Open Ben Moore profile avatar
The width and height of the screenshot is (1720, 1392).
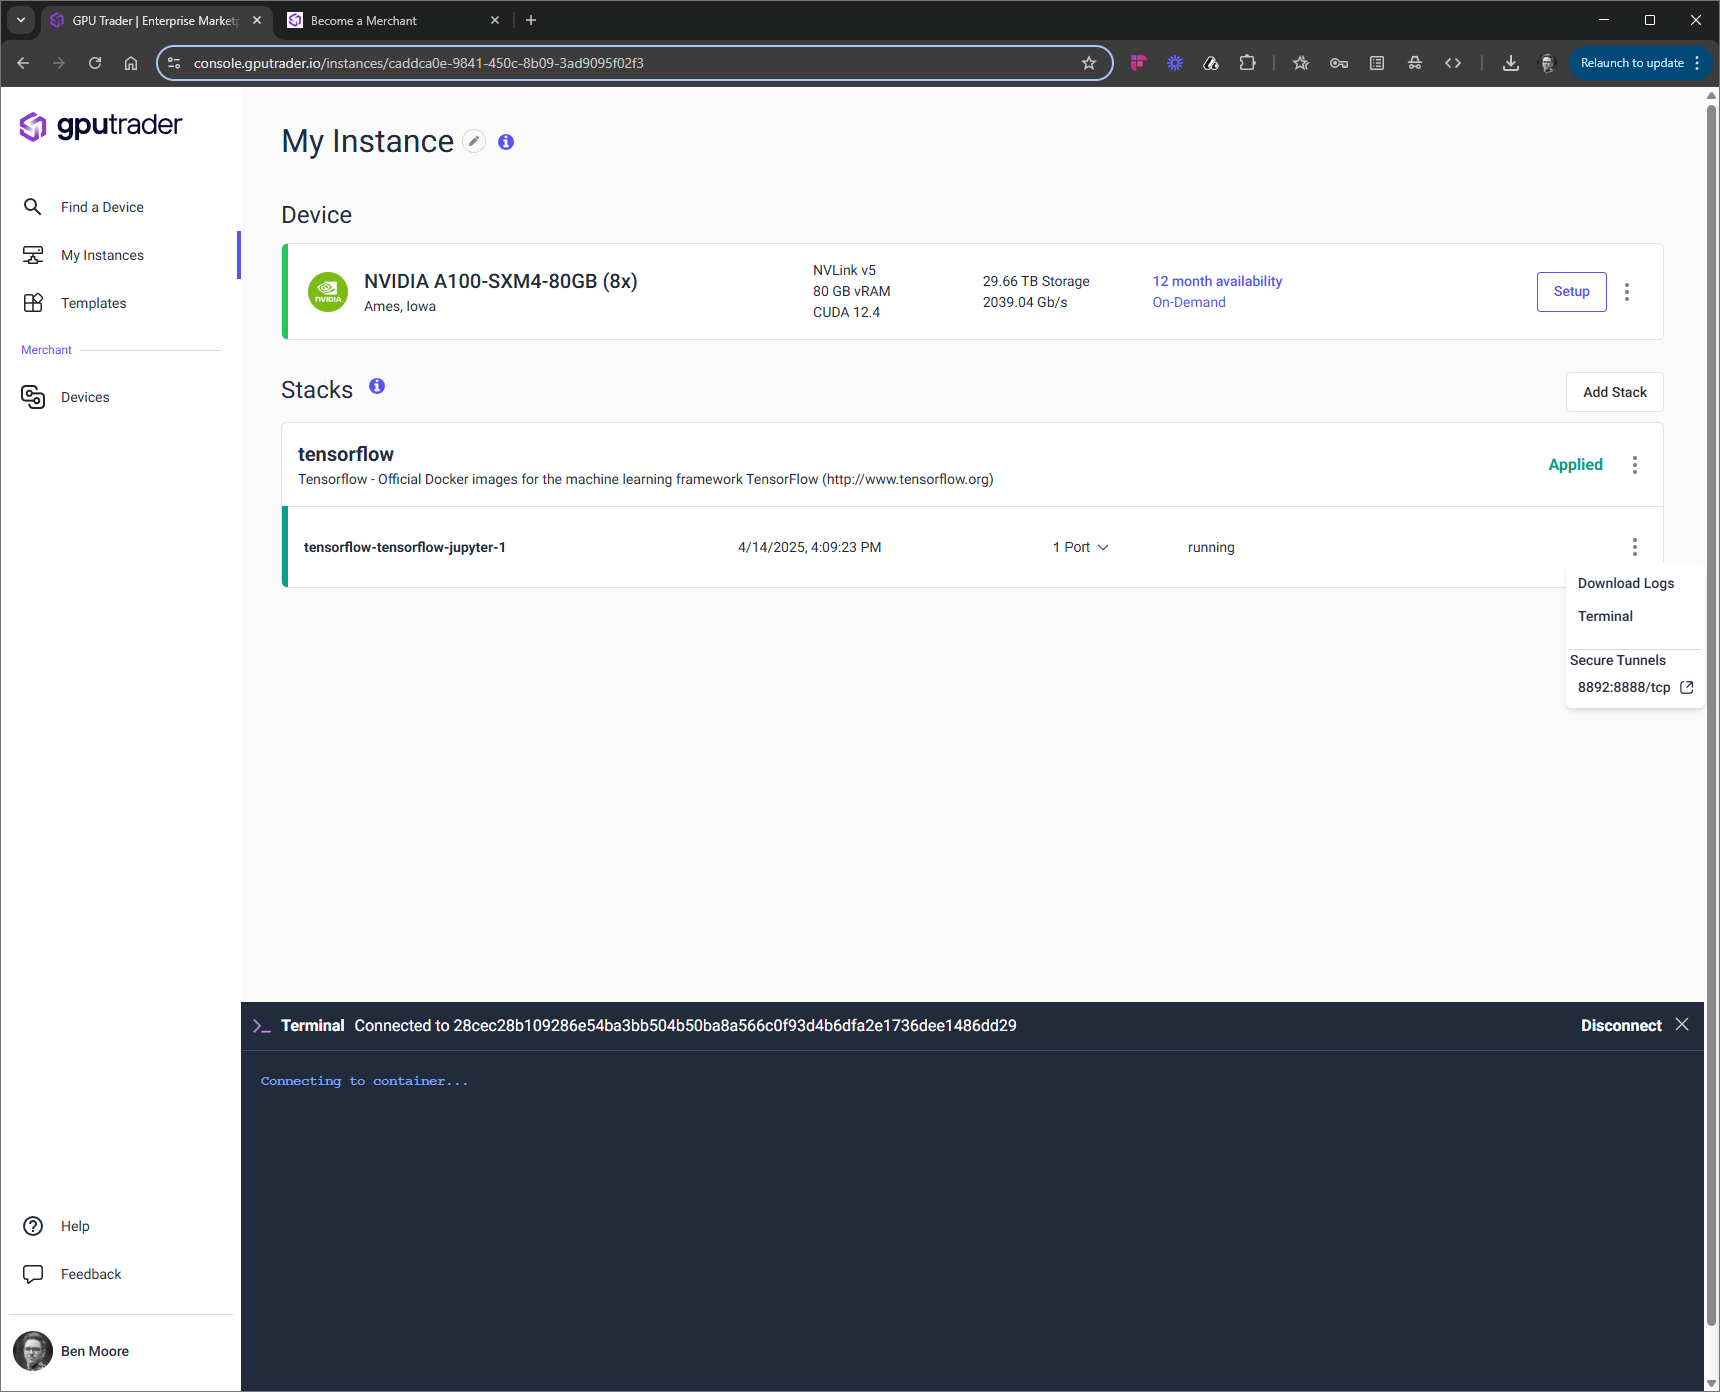[33, 1351]
